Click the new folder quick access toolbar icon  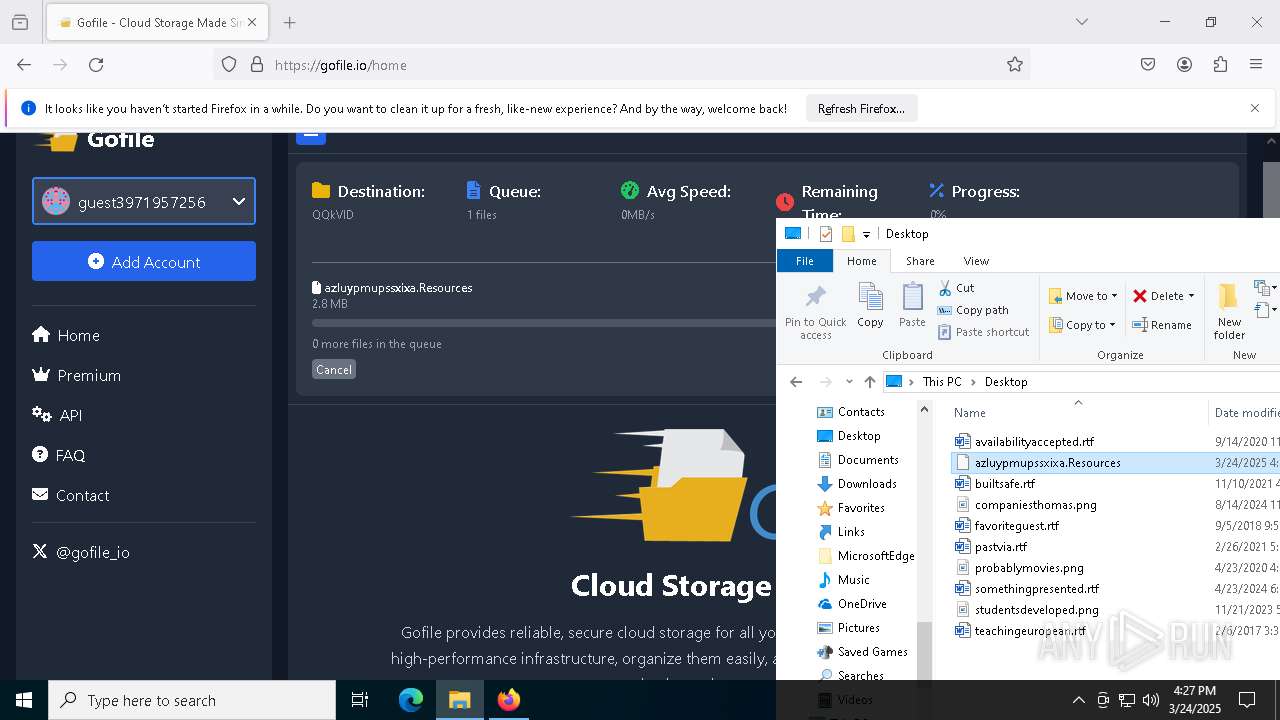pyautogui.click(x=848, y=234)
